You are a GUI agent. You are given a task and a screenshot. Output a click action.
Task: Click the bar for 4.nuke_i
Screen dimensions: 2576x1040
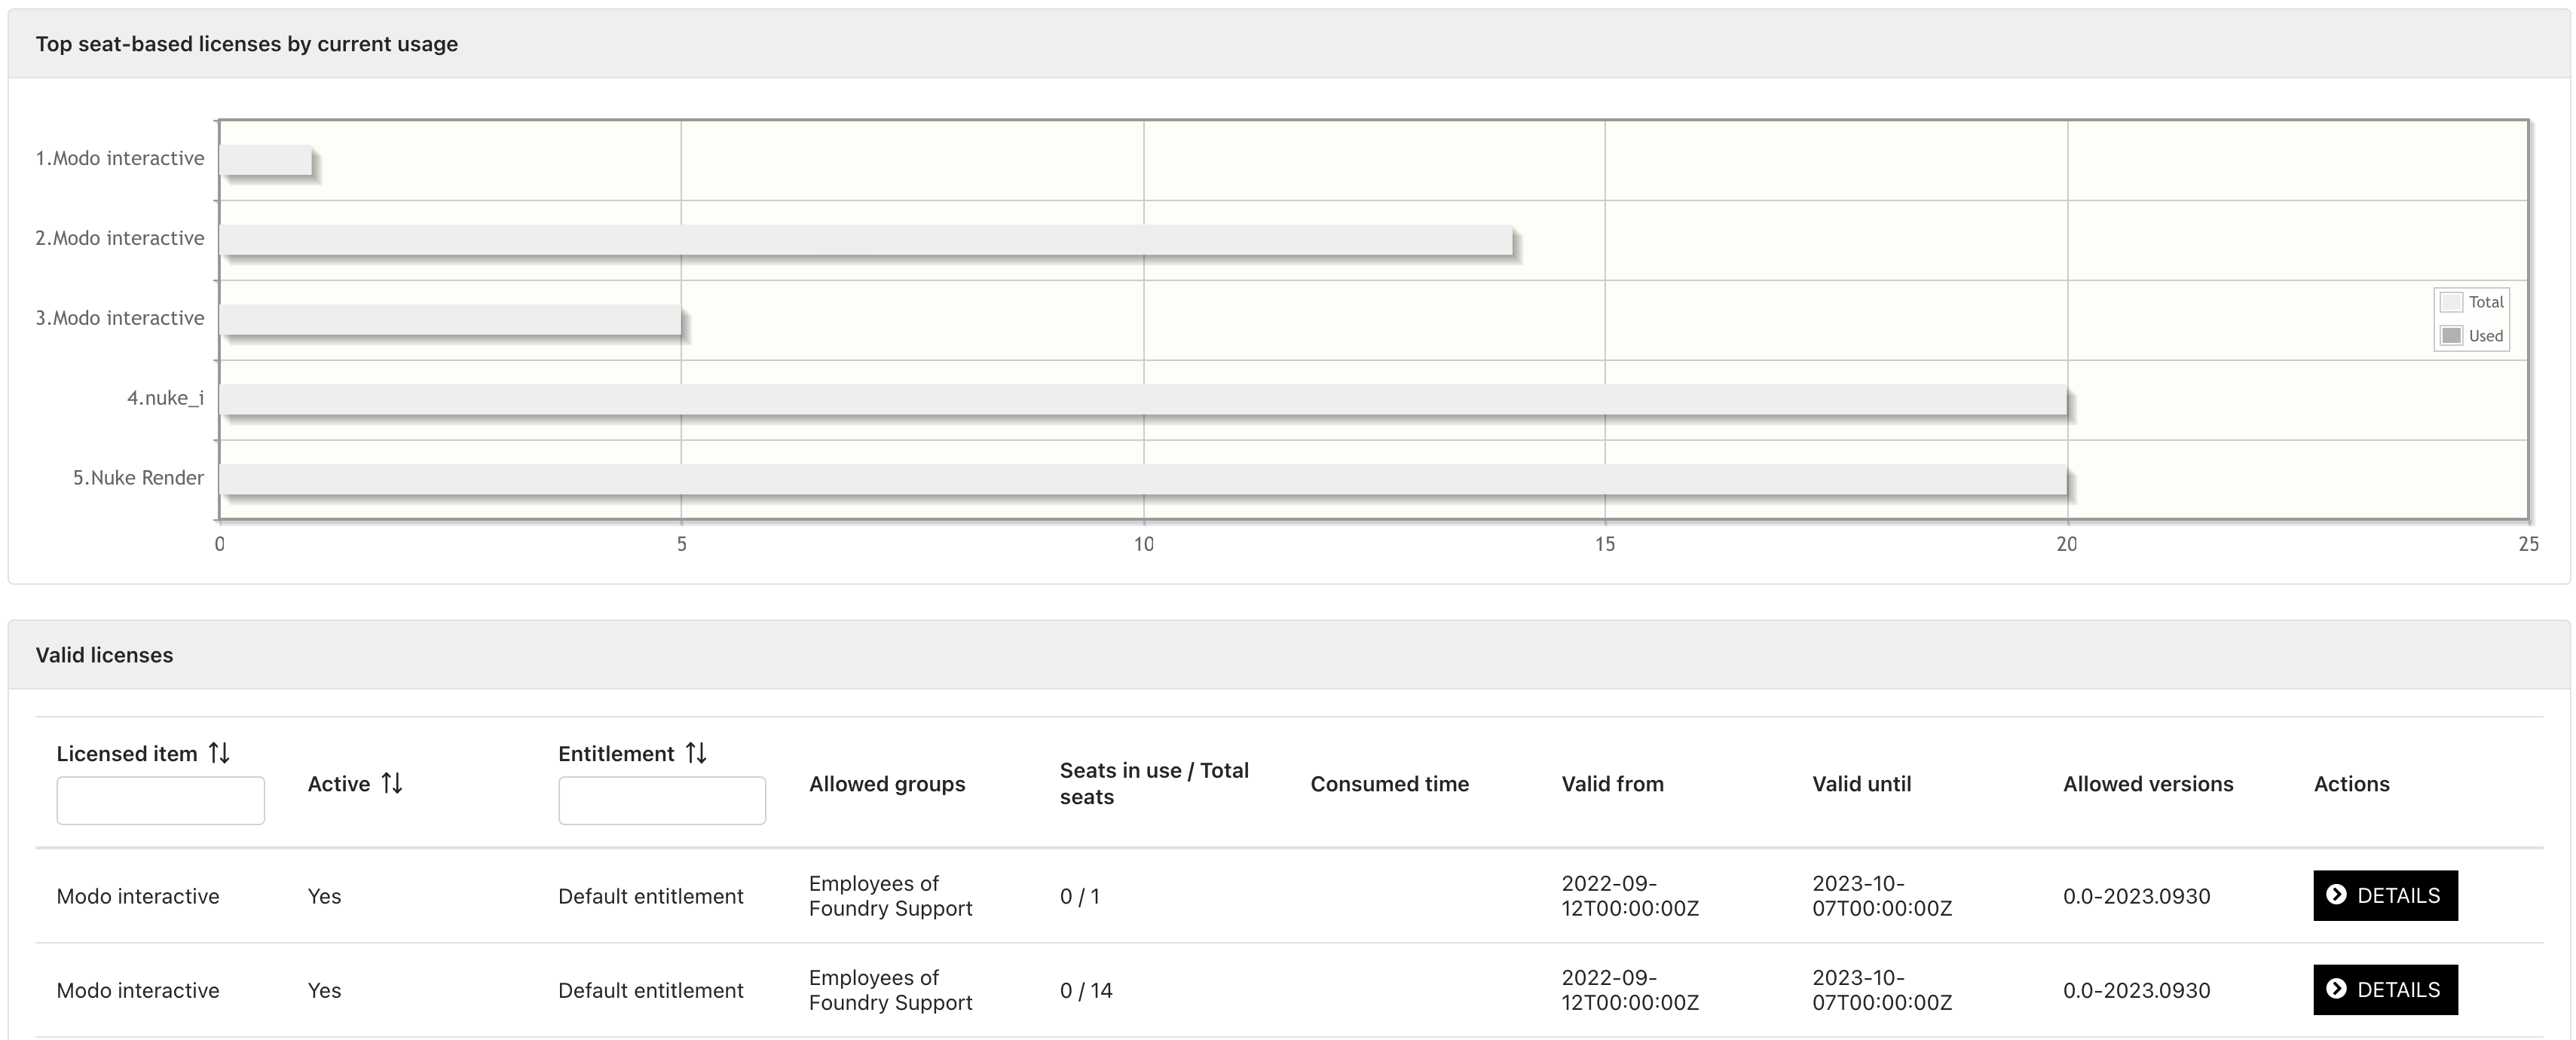click(x=1143, y=400)
